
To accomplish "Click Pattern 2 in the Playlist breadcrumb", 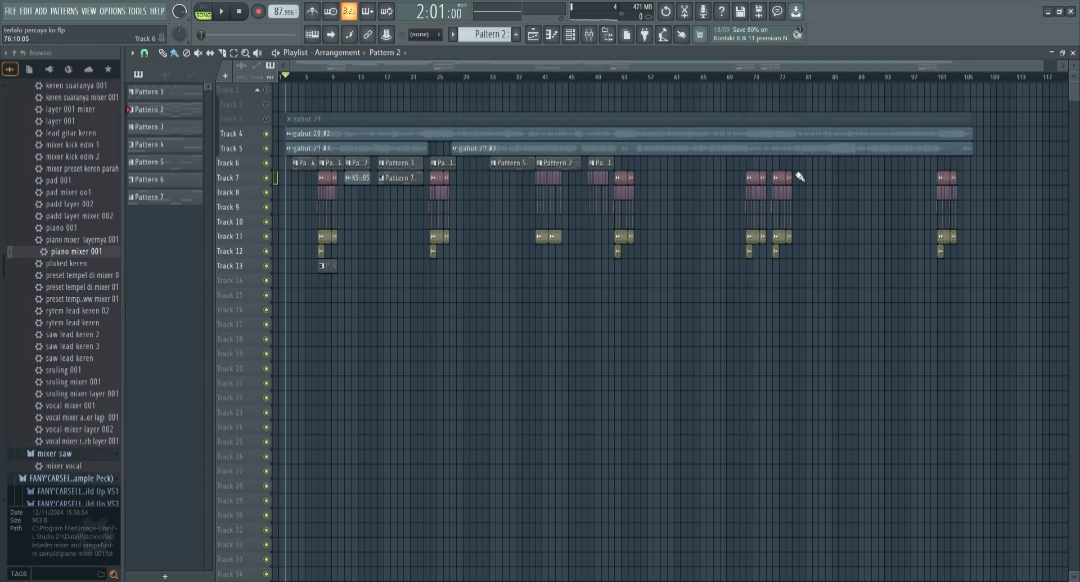I will click(x=384, y=52).
